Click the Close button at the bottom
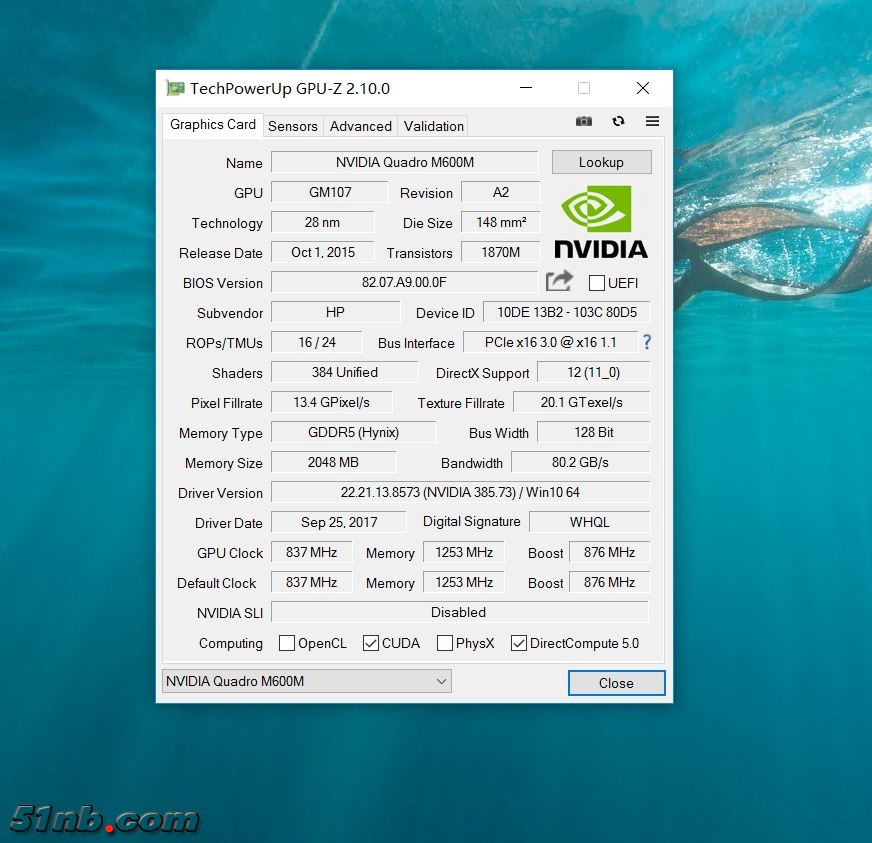 point(616,683)
